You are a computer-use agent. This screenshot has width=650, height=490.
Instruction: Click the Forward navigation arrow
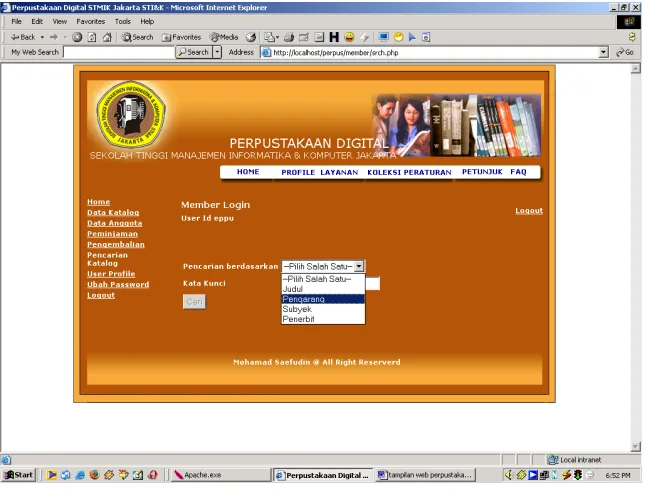(x=54, y=37)
